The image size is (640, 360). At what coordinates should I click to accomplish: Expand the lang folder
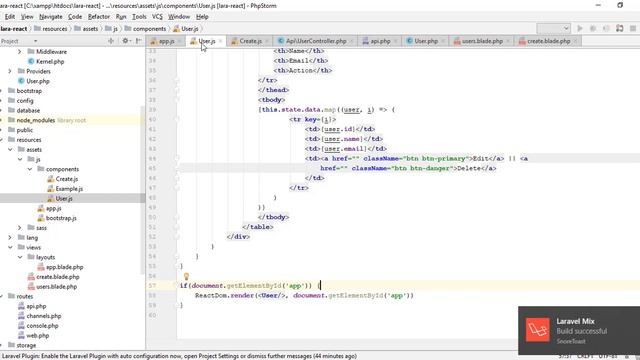tap(10, 238)
